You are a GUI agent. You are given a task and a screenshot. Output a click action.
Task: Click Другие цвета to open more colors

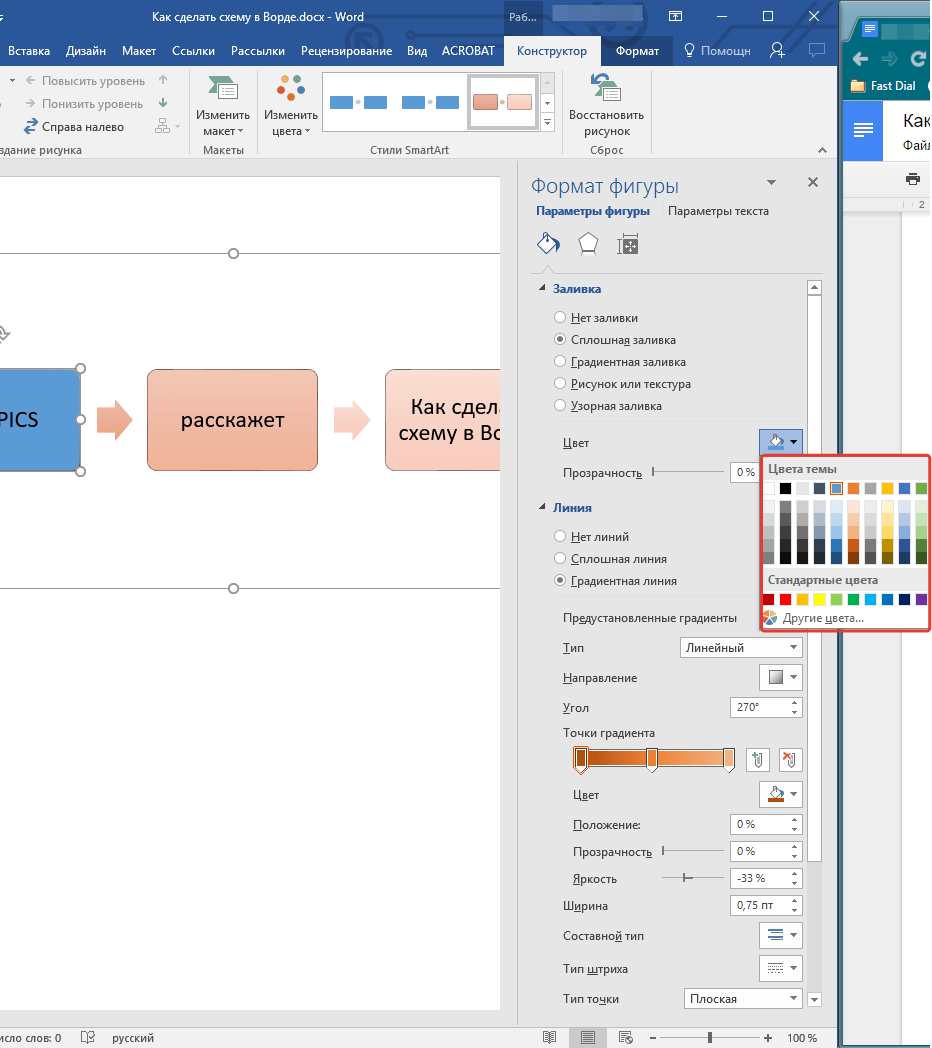822,618
